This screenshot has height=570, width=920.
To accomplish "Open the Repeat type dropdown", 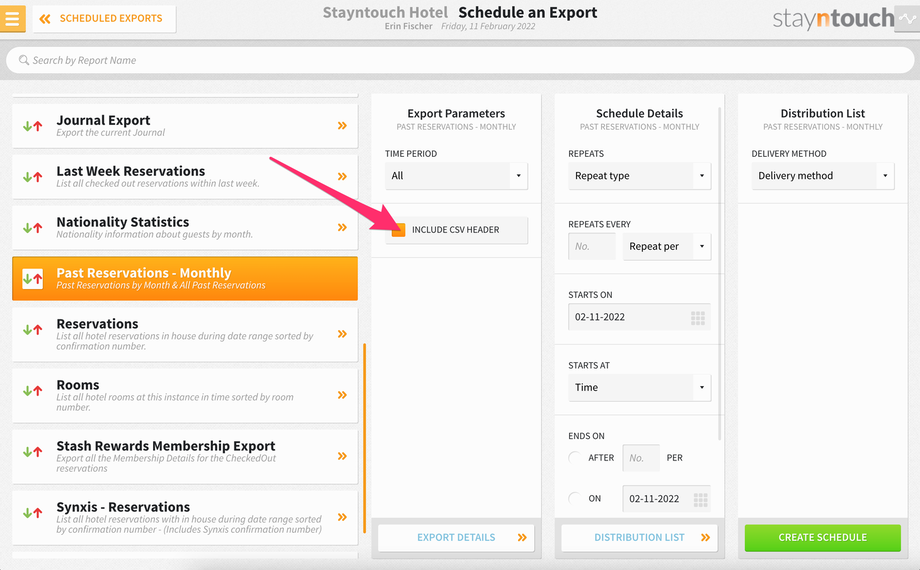I will pos(639,176).
